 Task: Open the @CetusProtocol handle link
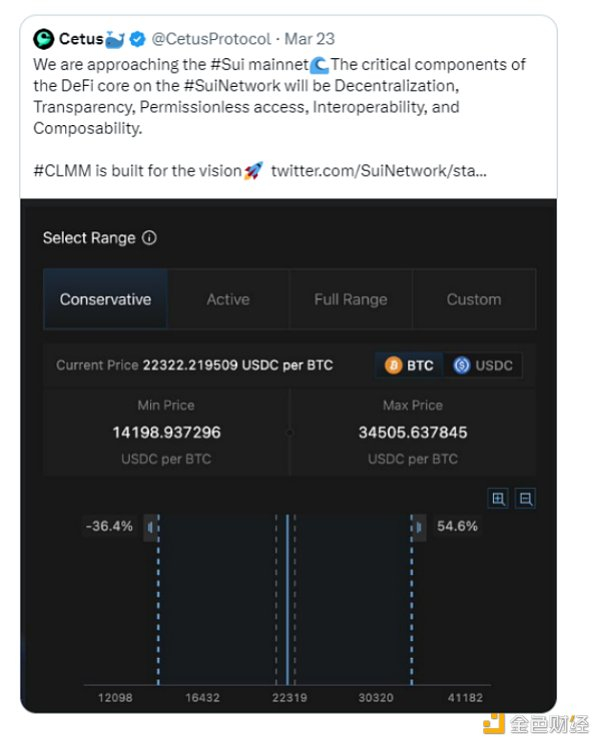pos(211,40)
